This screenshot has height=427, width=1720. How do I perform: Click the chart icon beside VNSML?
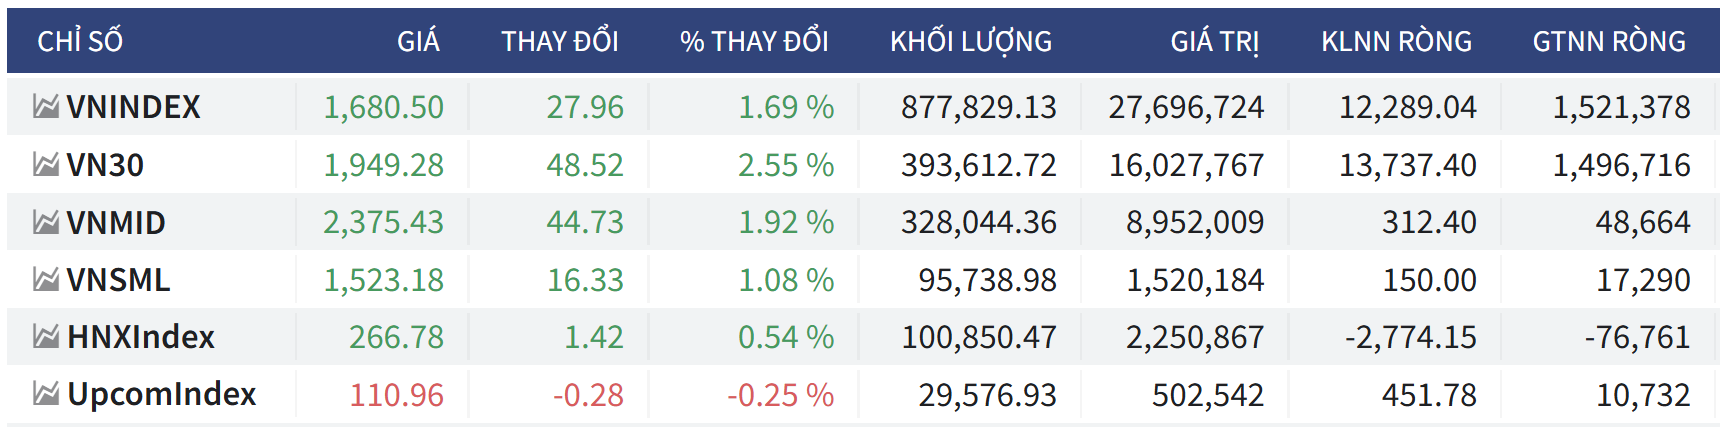point(45,279)
